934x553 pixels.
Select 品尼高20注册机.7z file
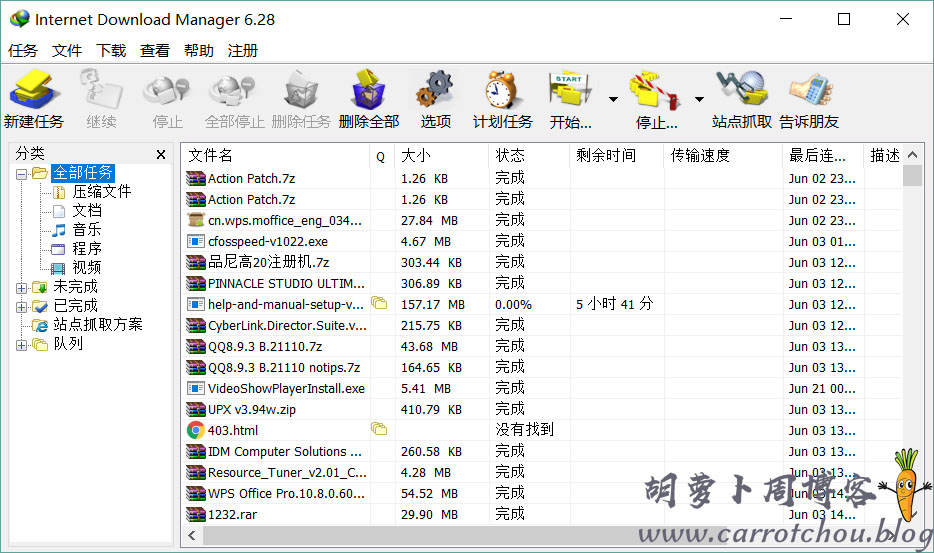pyautogui.click(x=268, y=262)
